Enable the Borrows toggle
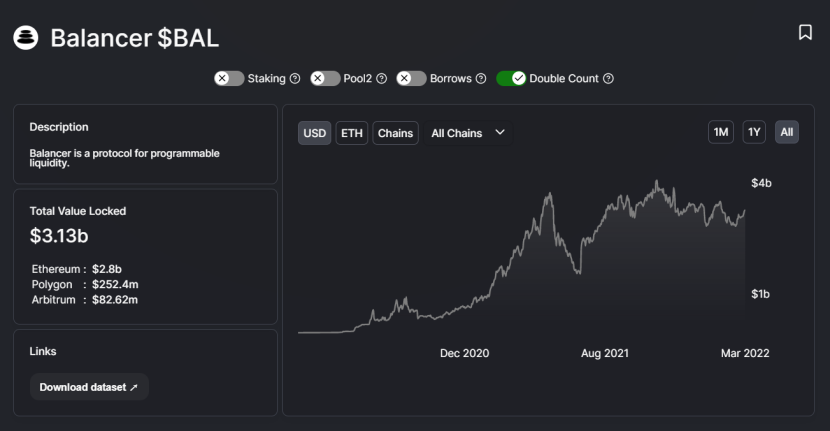 point(411,78)
